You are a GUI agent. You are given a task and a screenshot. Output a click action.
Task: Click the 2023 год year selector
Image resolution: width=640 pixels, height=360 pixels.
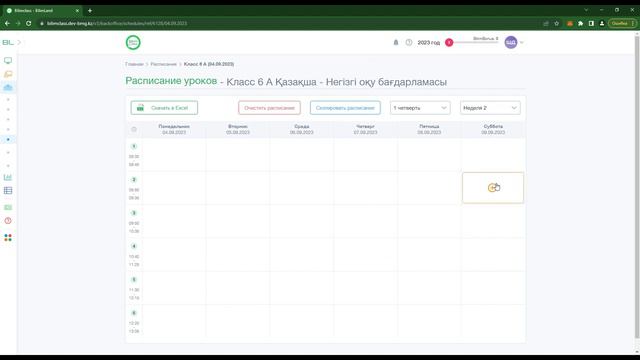pos(429,42)
